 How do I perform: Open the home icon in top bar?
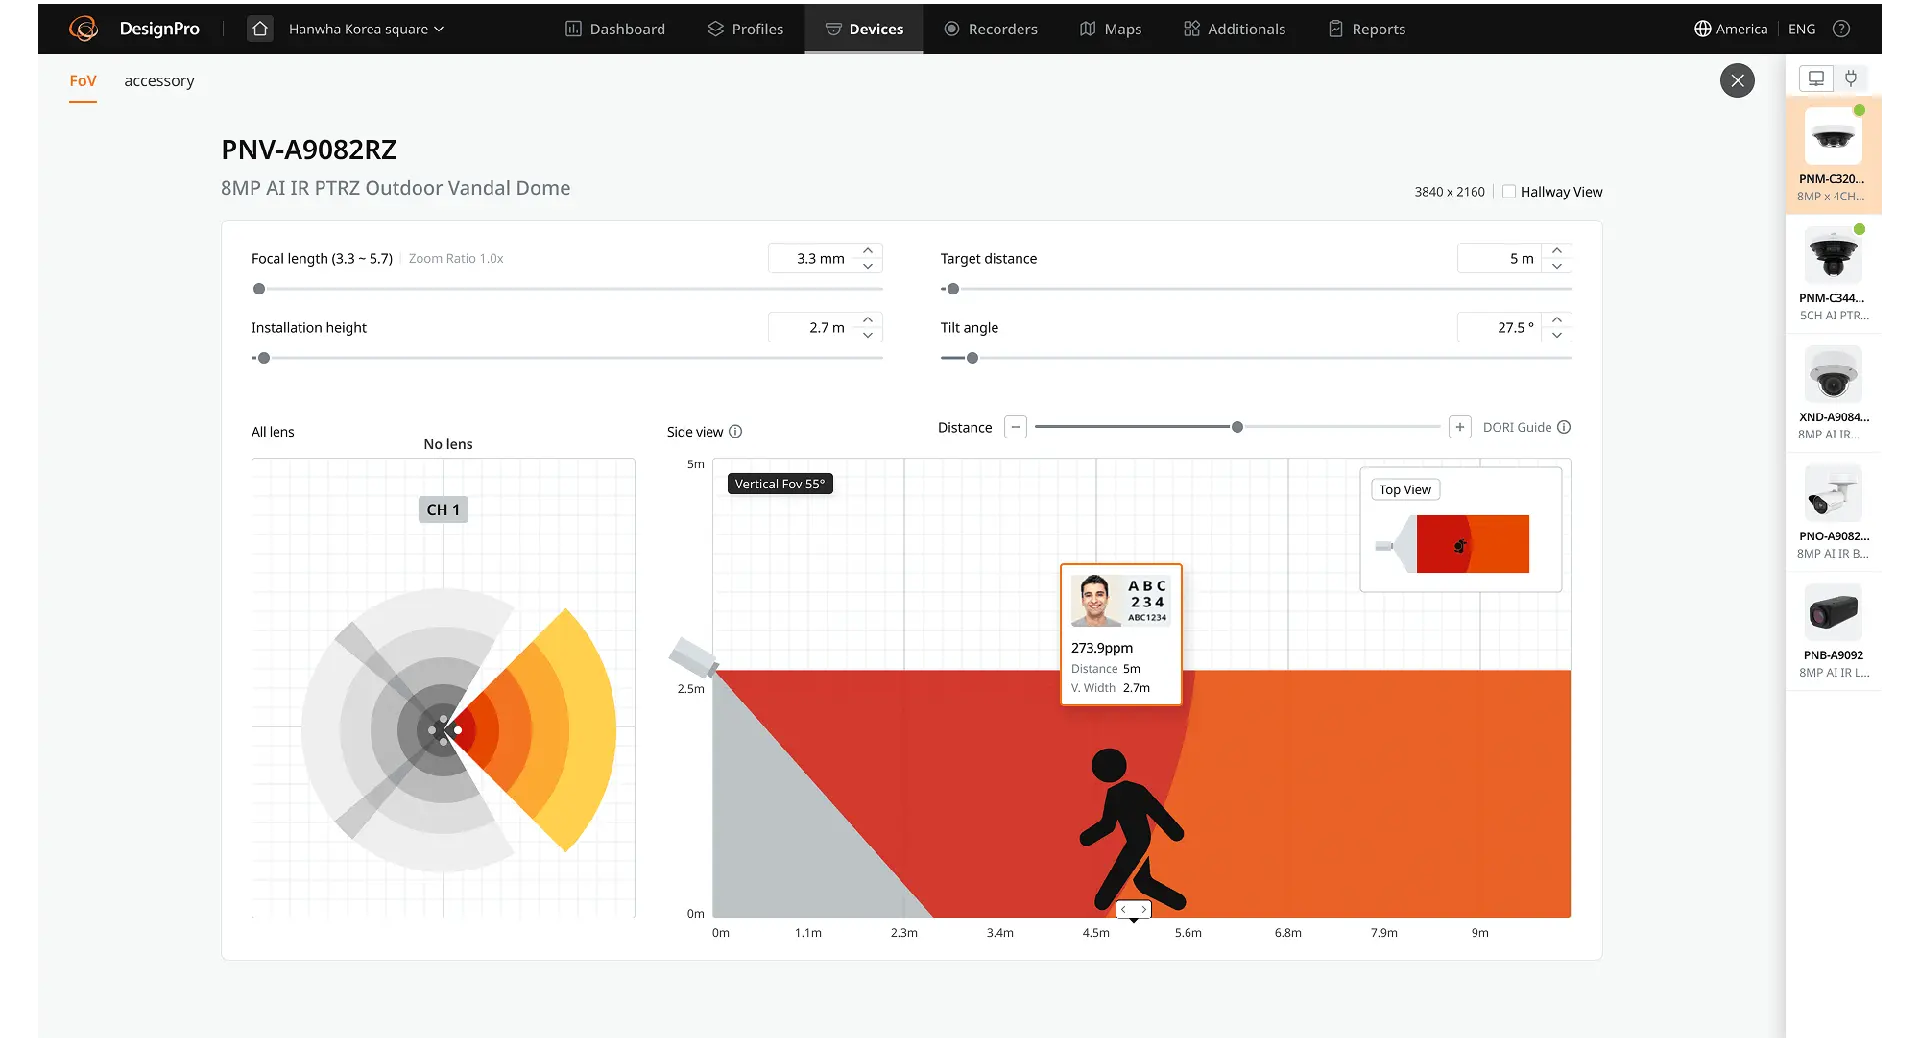click(x=260, y=28)
